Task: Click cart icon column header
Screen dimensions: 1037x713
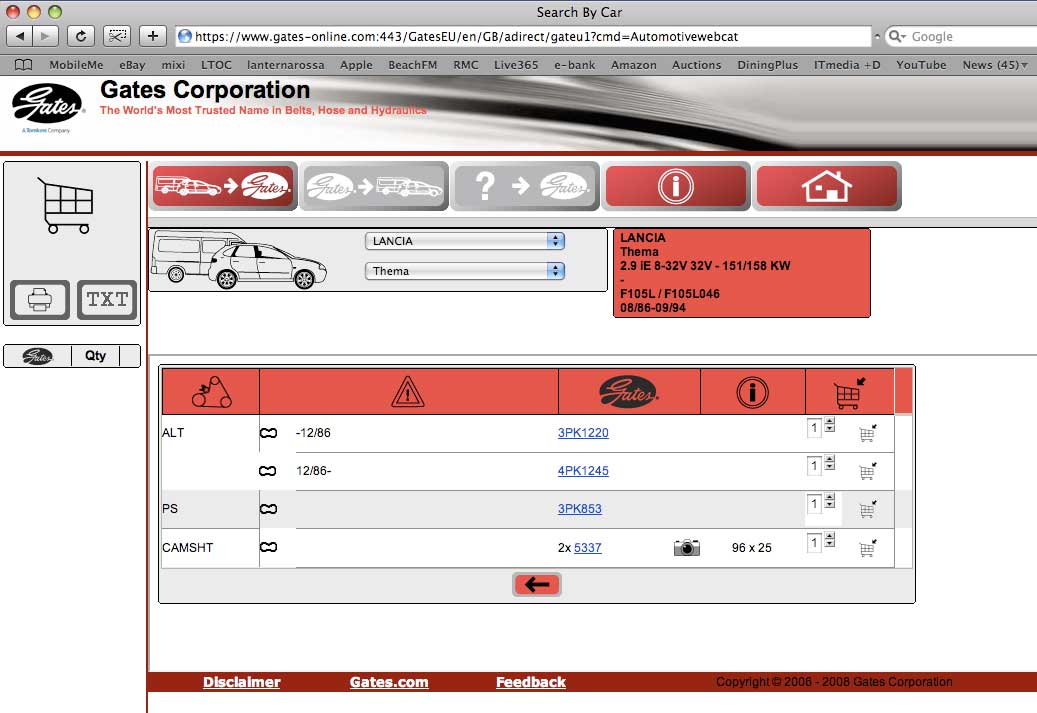Action: click(x=850, y=392)
